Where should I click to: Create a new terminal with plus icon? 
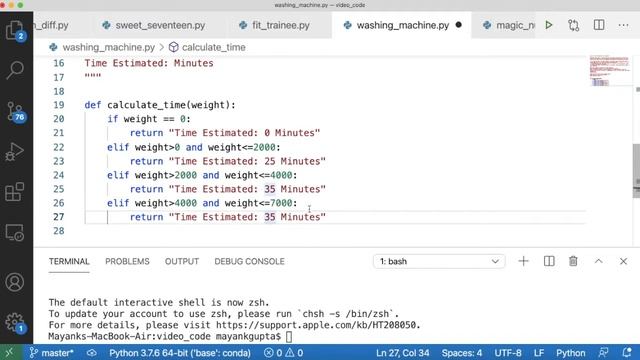coord(523,261)
